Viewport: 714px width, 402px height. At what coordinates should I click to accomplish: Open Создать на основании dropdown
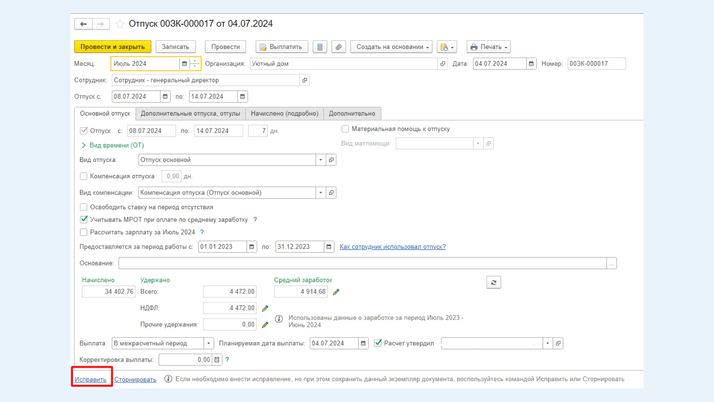(x=392, y=47)
